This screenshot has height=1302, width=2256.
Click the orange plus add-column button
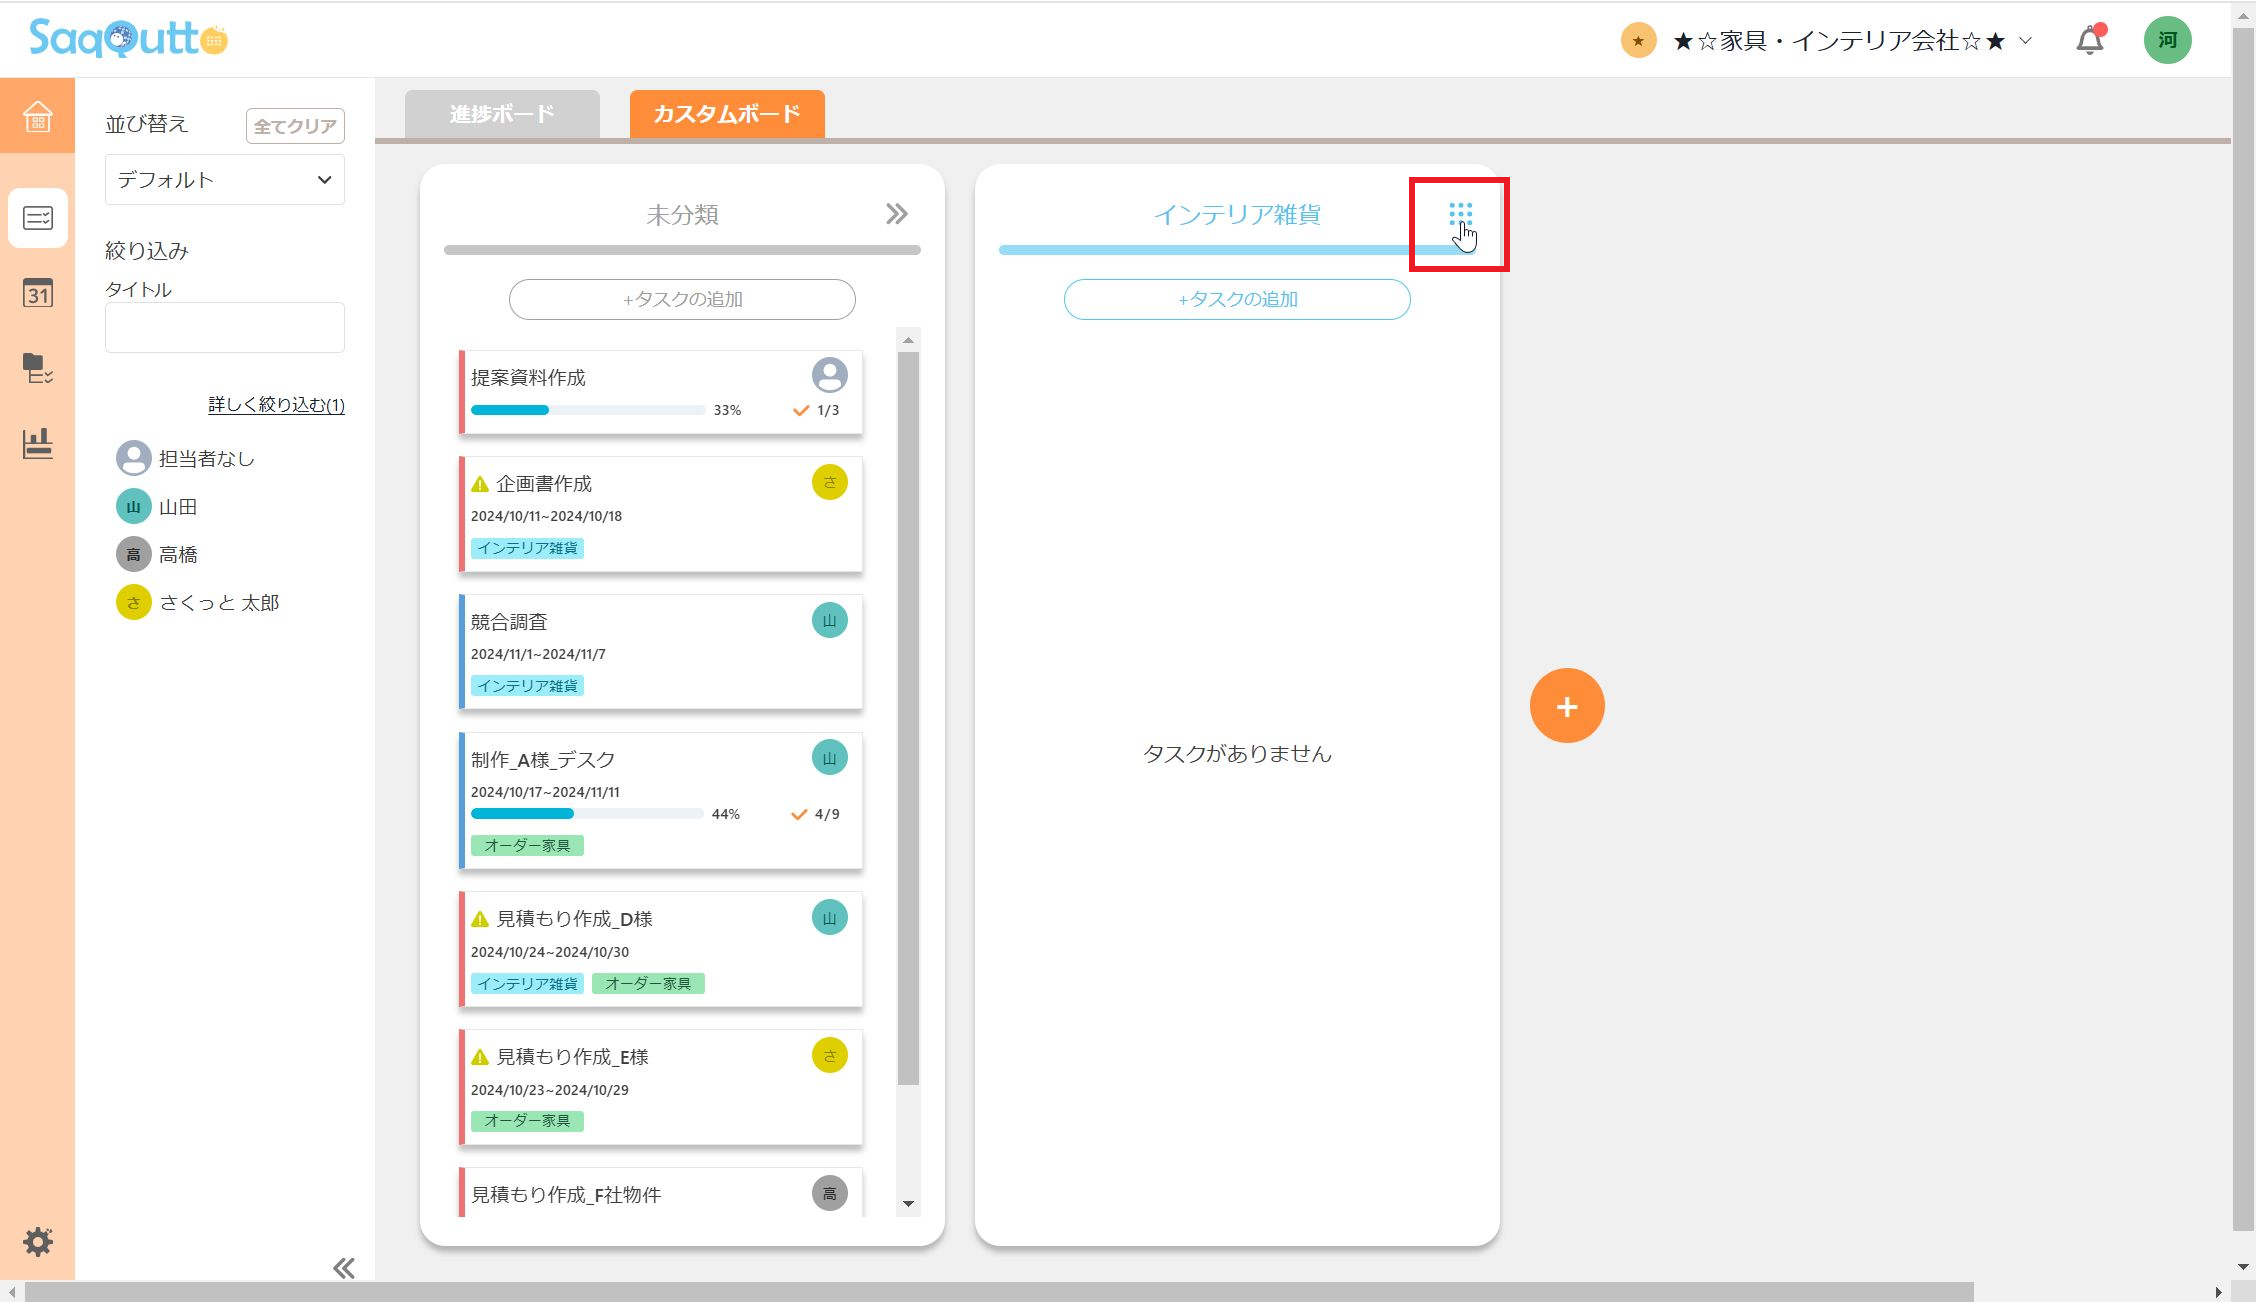(1566, 706)
